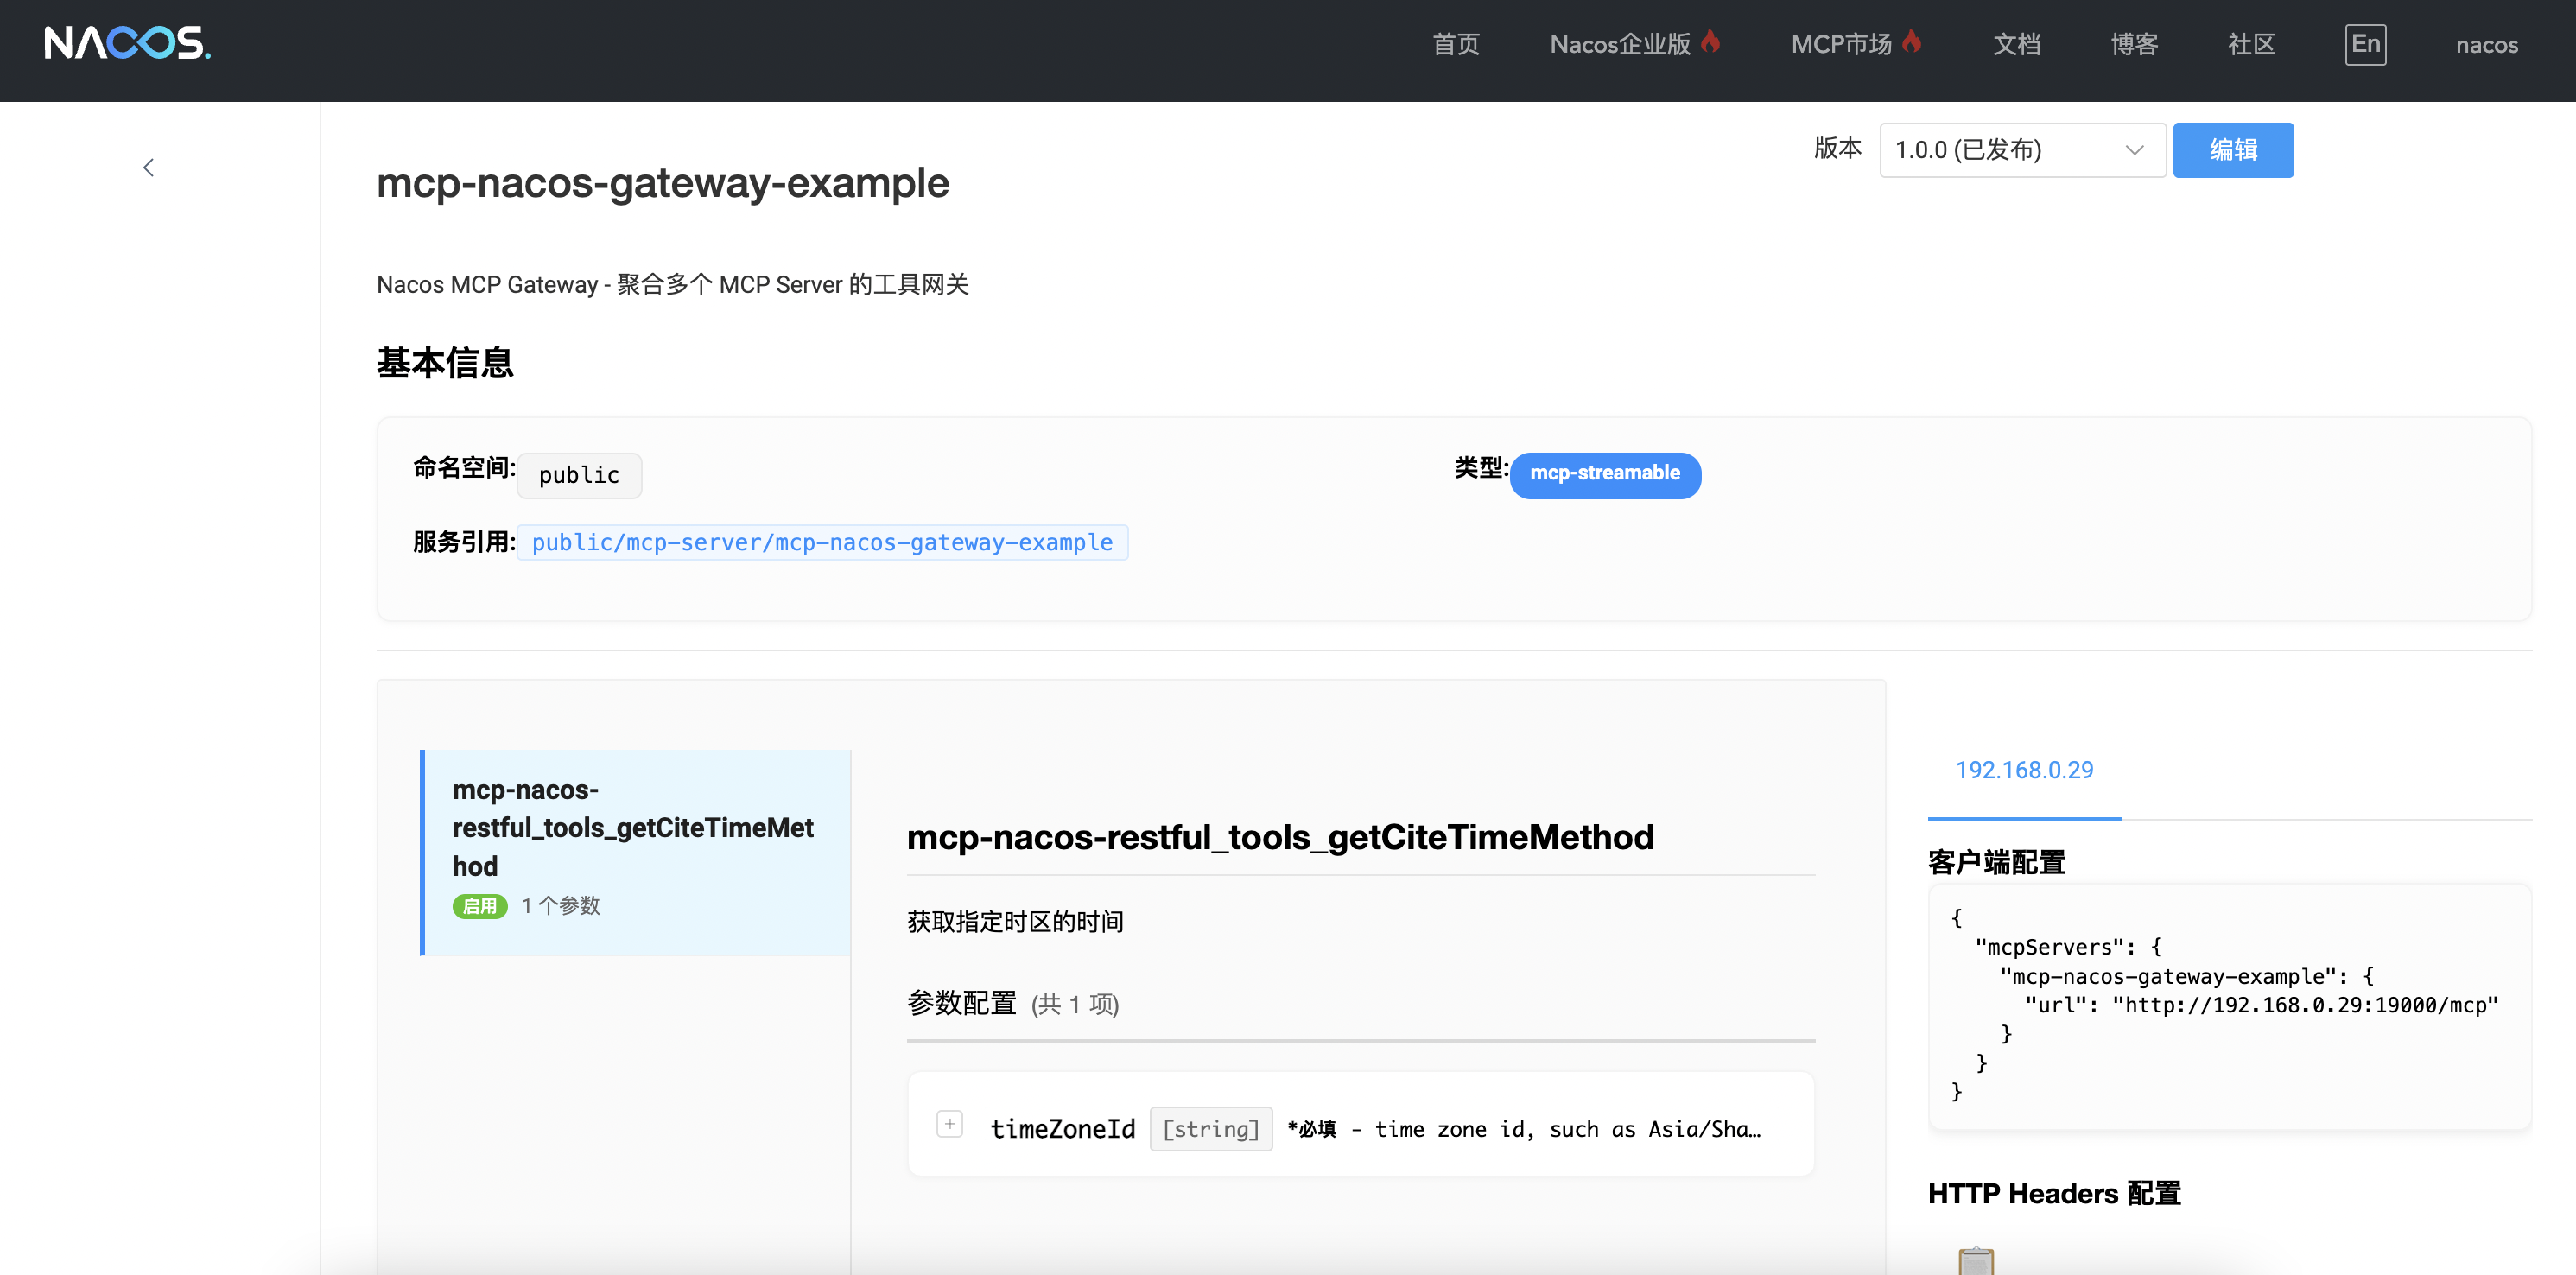This screenshot has height=1275, width=2576.
Task: Click the "mcpServers" line in JSON config
Action: coord(2068,947)
